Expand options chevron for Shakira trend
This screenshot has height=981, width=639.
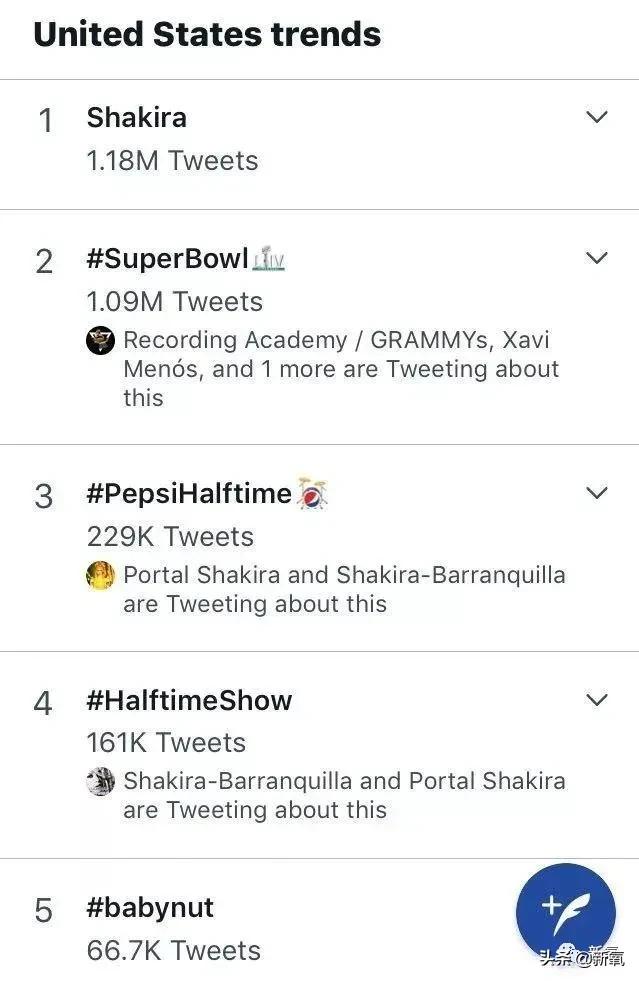tap(597, 117)
